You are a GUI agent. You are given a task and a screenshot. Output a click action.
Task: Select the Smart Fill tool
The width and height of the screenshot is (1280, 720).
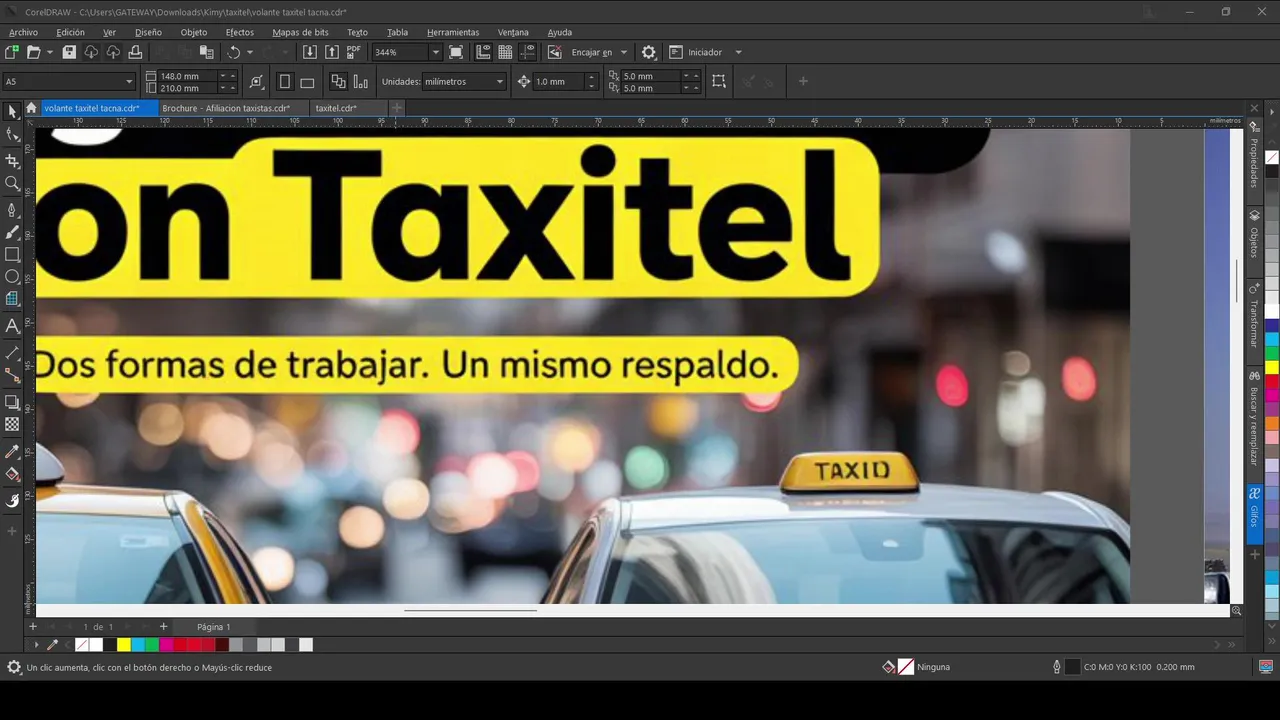(x=12, y=501)
